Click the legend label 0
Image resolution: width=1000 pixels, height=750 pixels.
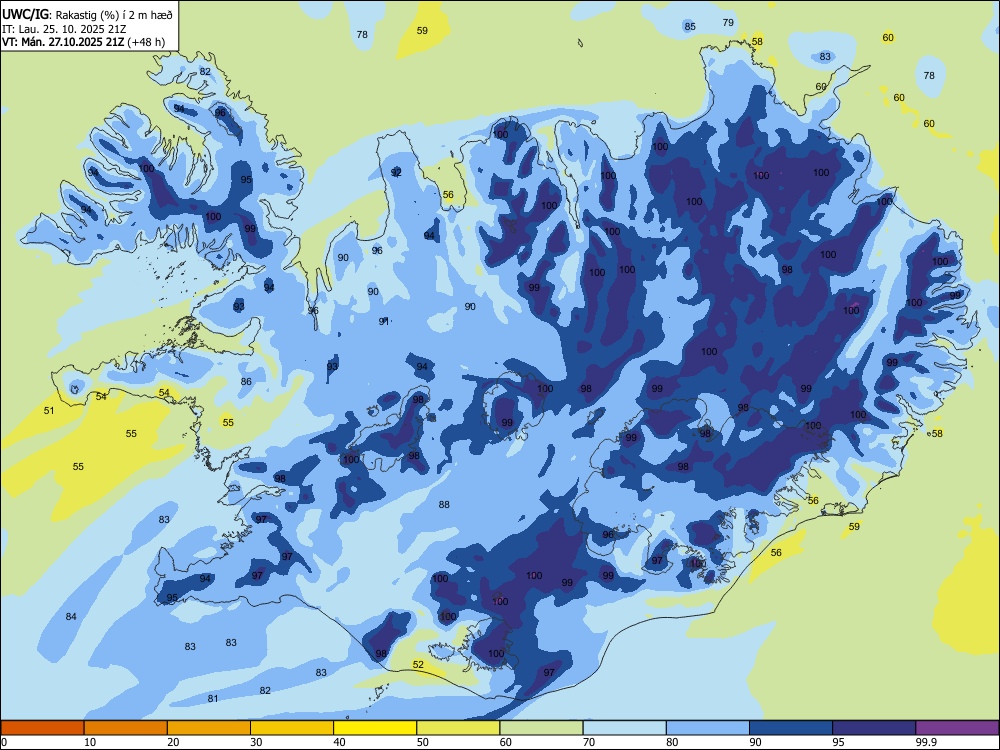click(x=4, y=742)
